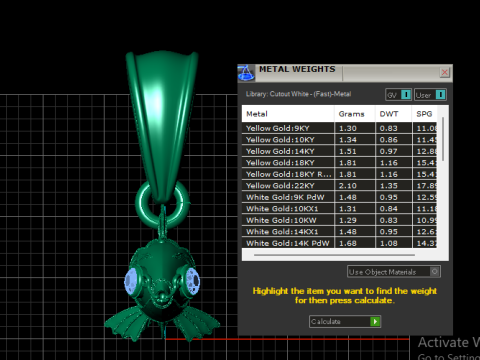Select the White Gold:10KW row
Viewport: 480px width, 360px height.
pos(339,220)
